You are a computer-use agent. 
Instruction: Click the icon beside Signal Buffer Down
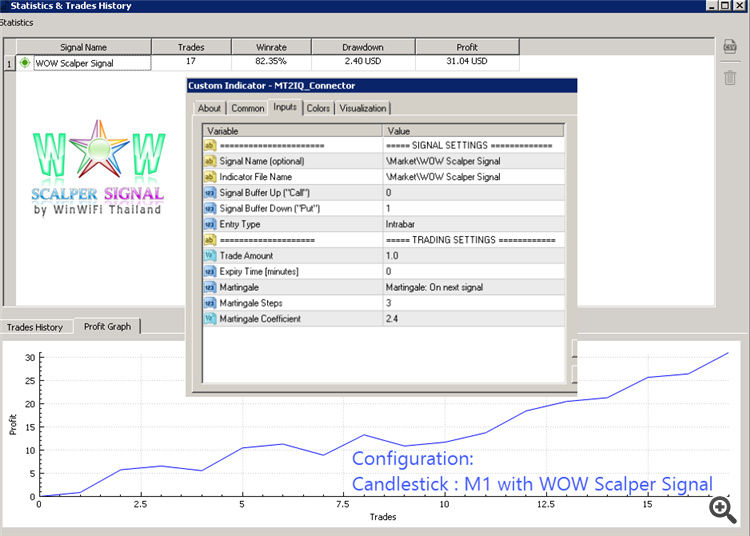coord(210,208)
